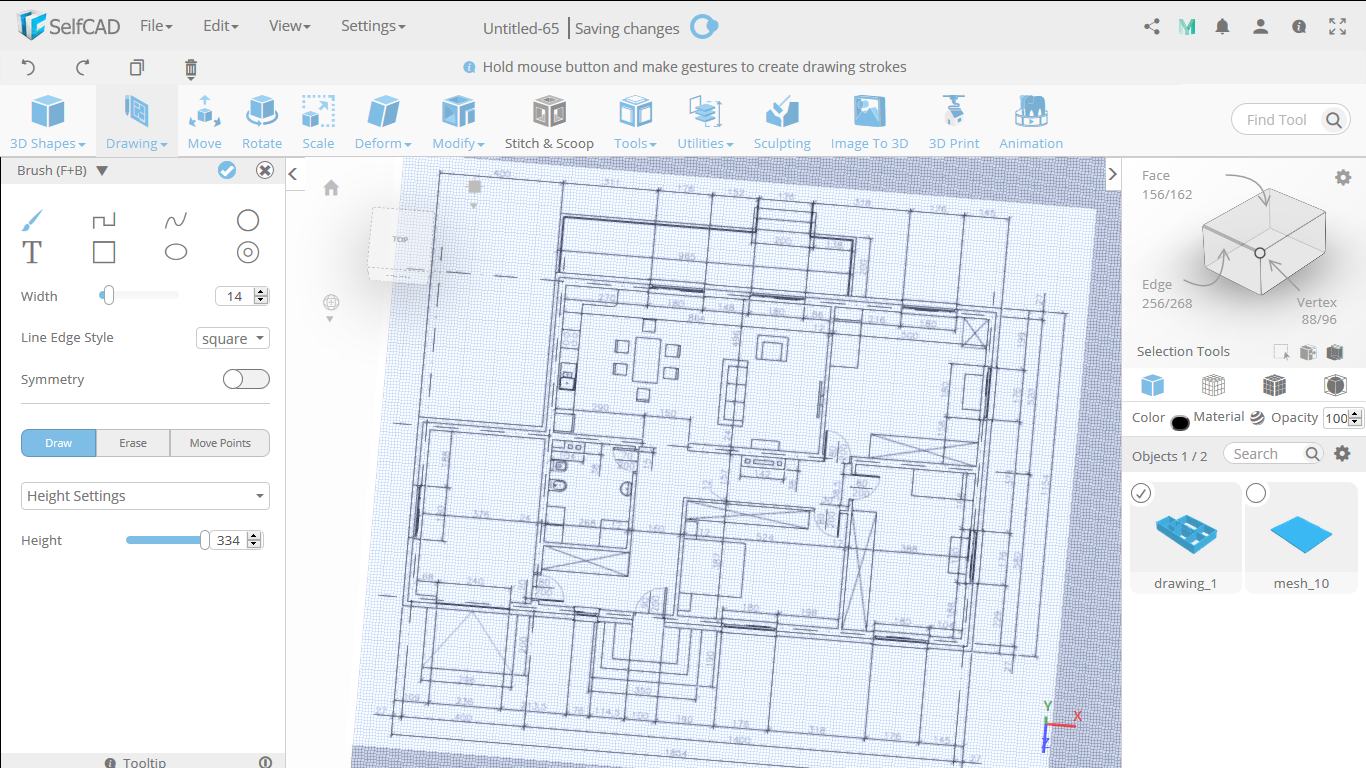The height and width of the screenshot is (768, 1366).
Task: Activate Draw mode
Action: click(x=59, y=443)
